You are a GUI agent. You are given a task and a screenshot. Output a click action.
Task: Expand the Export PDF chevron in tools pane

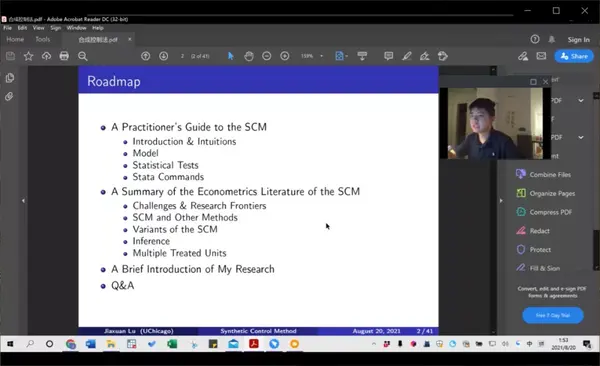click(x=581, y=100)
